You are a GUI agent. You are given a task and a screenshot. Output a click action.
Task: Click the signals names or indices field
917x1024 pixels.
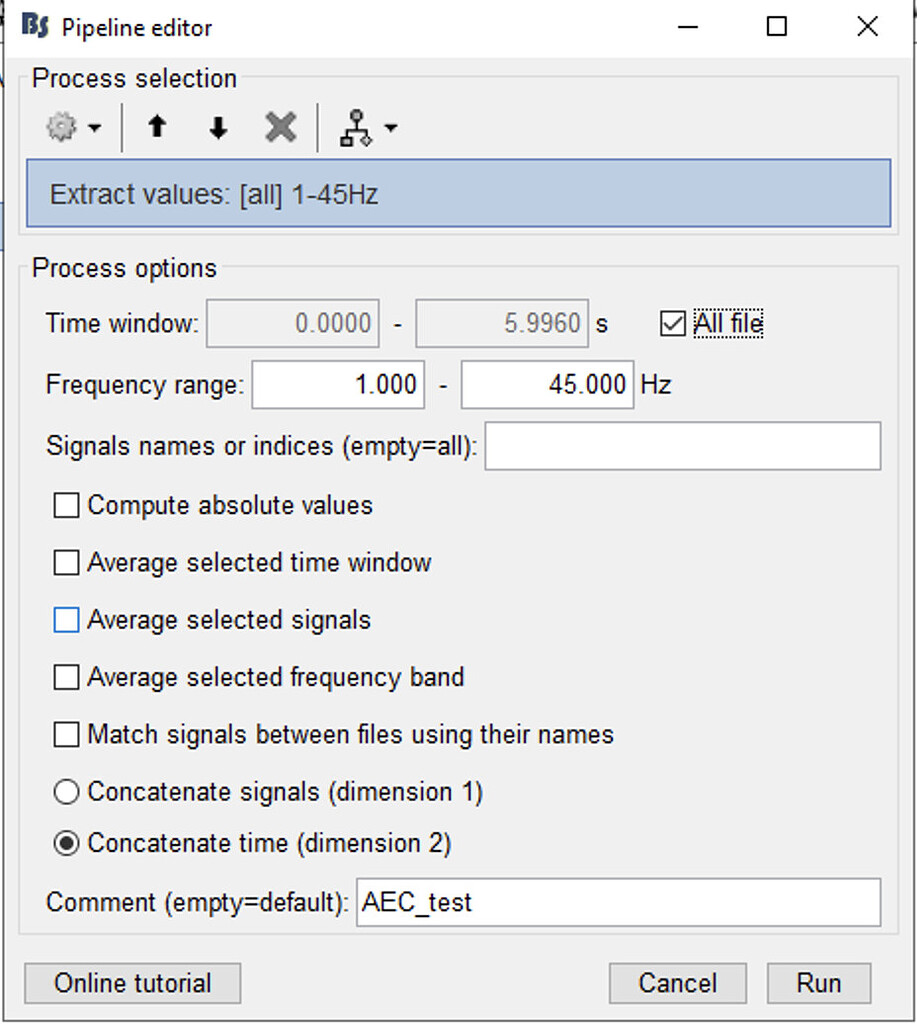coord(683,446)
